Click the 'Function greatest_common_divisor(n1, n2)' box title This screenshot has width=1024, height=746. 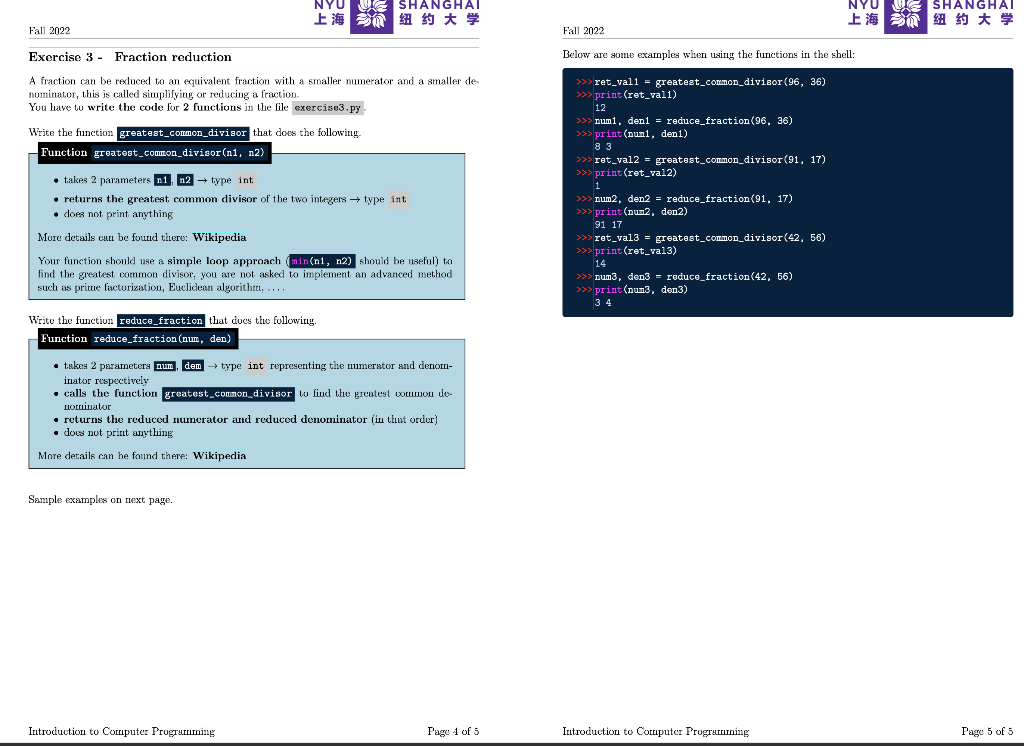(154, 153)
